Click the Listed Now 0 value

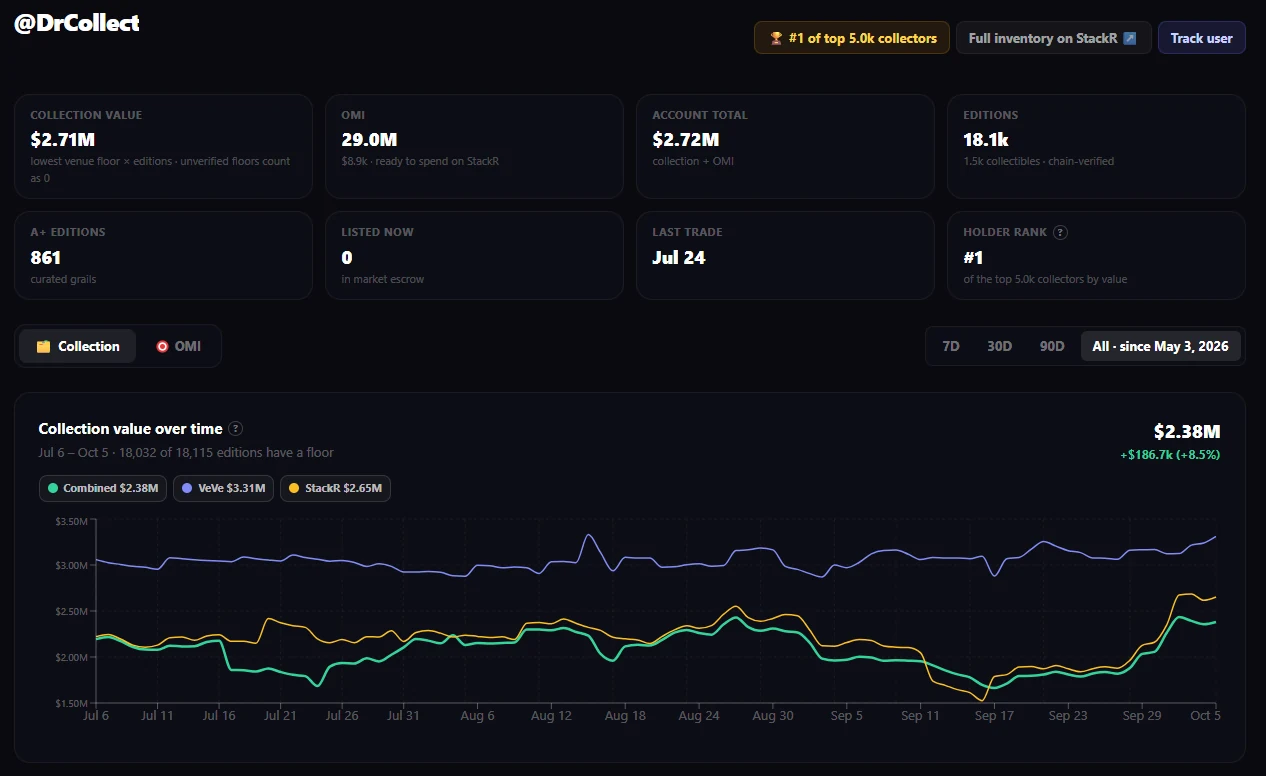[346, 257]
